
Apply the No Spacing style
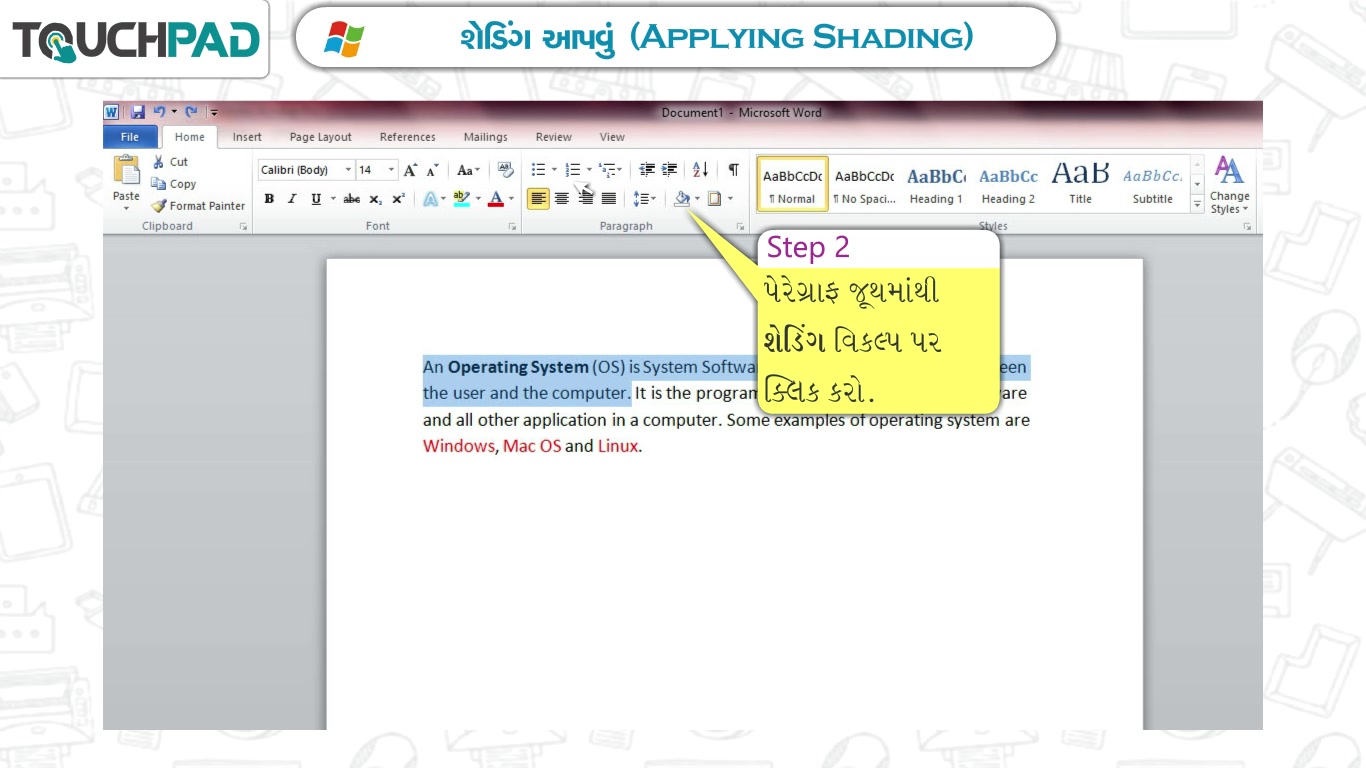[x=864, y=184]
